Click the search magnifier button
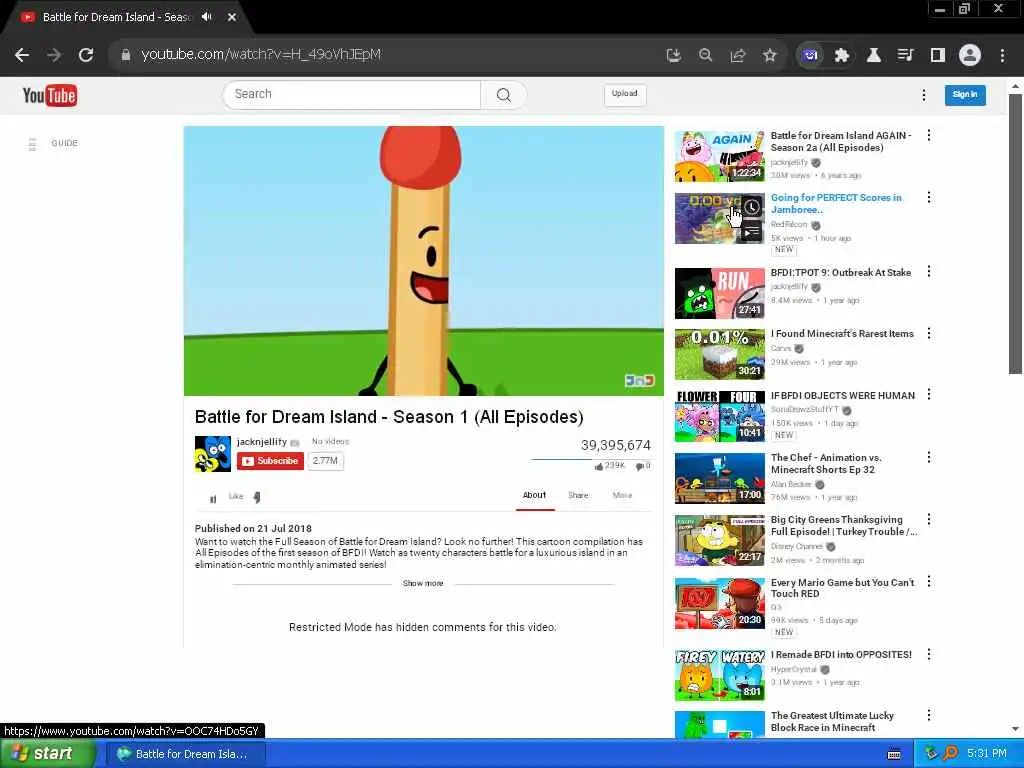This screenshot has height=768, width=1024. 504,95
